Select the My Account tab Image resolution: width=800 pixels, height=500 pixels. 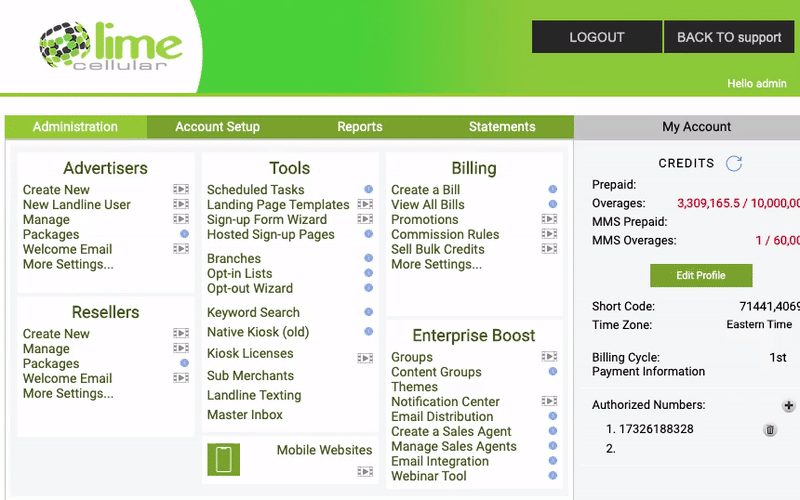696,127
